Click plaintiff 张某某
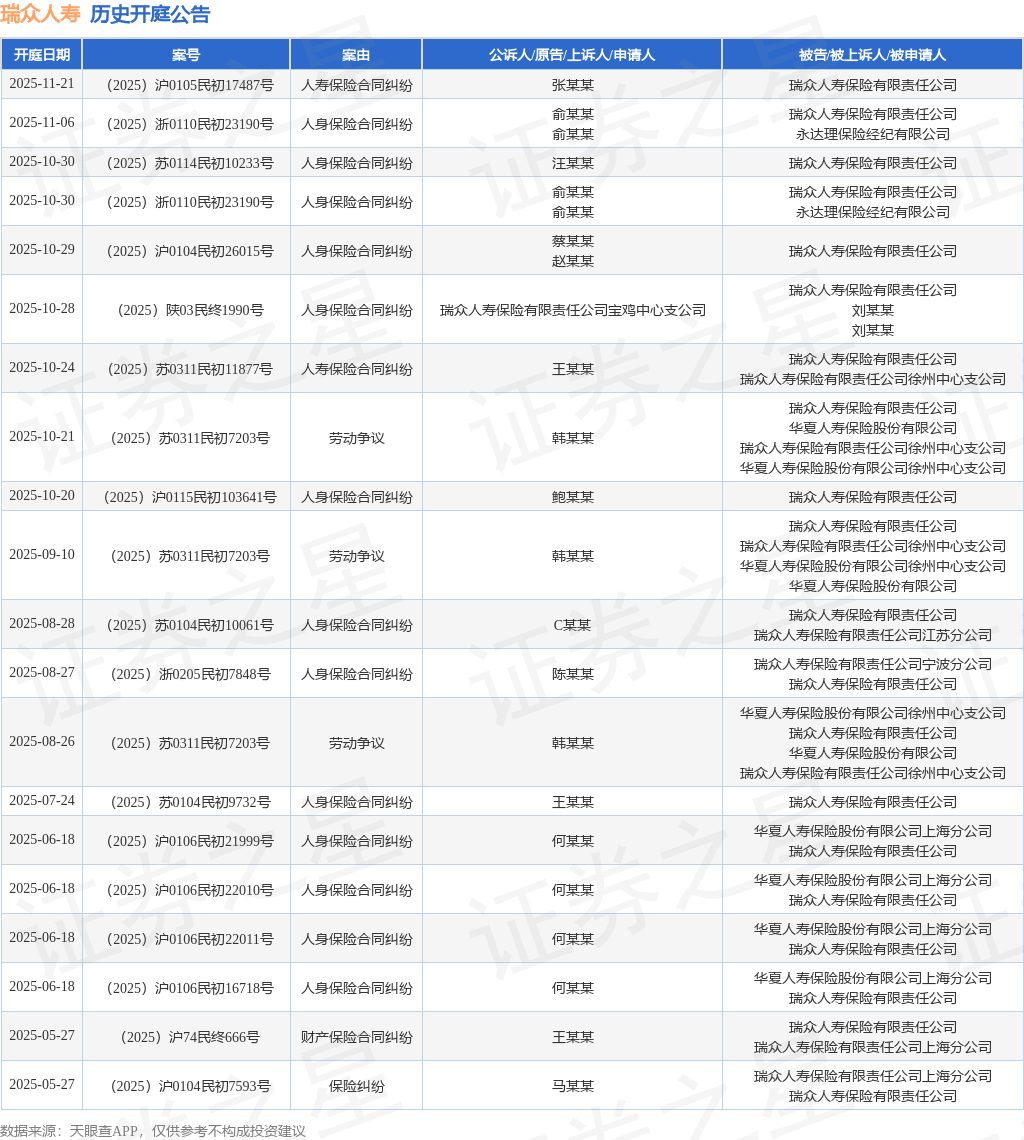Viewport: 1024px width, 1140px height. click(572, 85)
